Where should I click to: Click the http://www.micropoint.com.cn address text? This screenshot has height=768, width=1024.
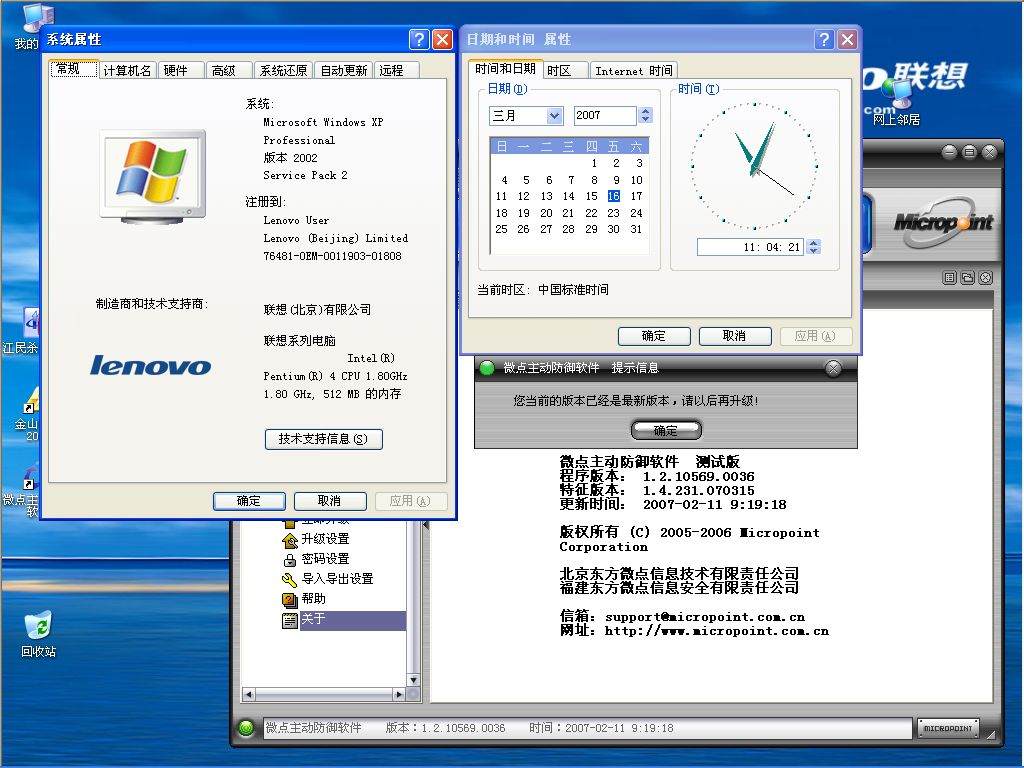click(716, 631)
